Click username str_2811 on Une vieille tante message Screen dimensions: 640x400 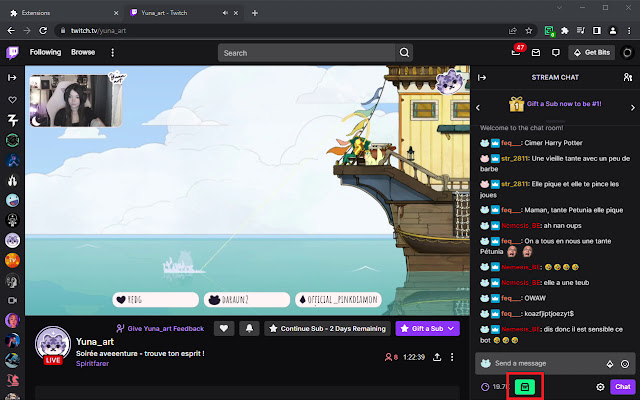click(x=514, y=158)
